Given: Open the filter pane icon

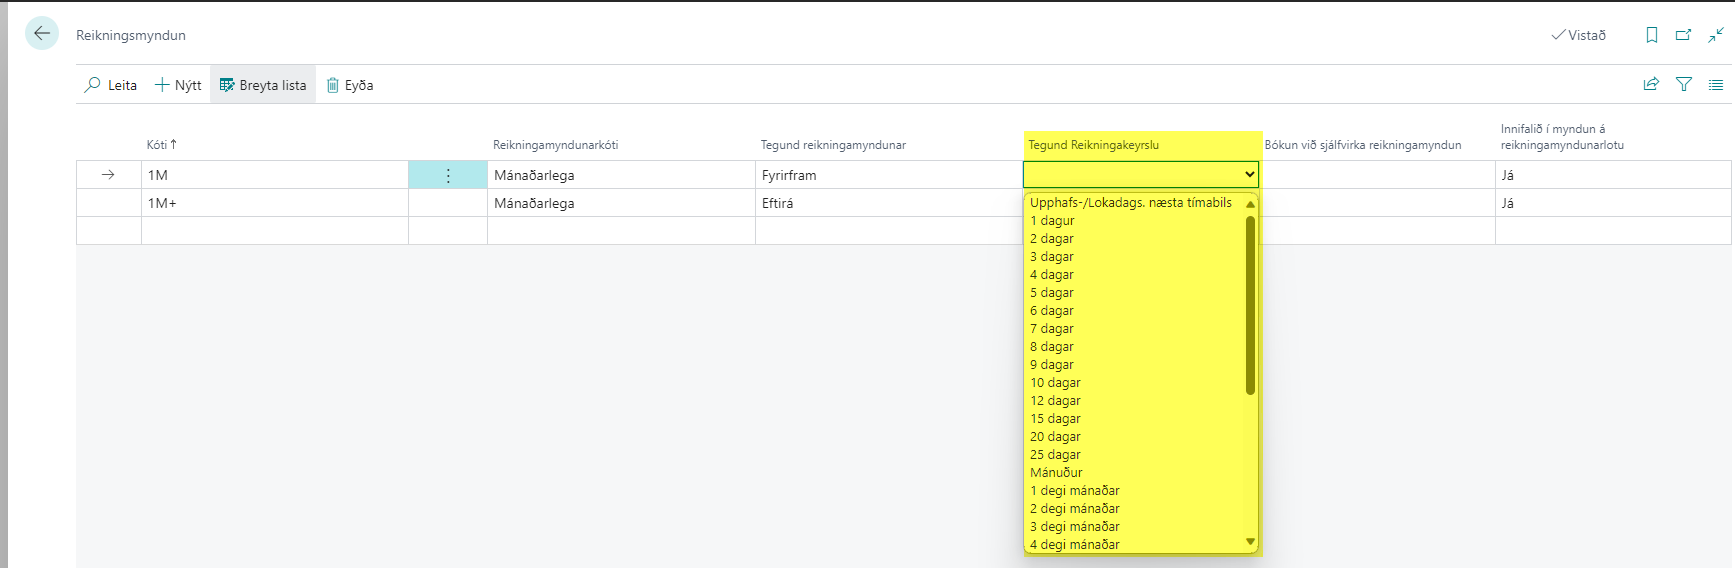Looking at the screenshot, I should click(x=1684, y=85).
